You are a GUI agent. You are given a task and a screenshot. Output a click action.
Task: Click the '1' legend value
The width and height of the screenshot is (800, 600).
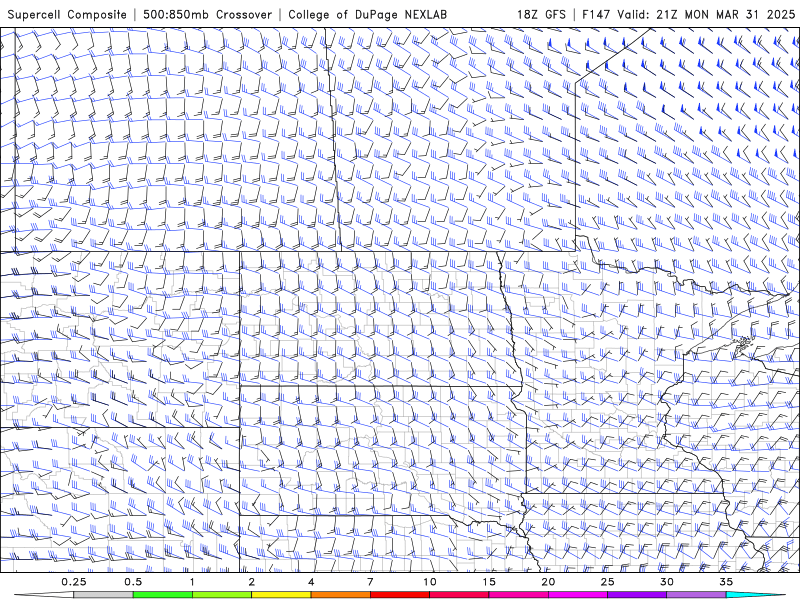click(x=192, y=582)
